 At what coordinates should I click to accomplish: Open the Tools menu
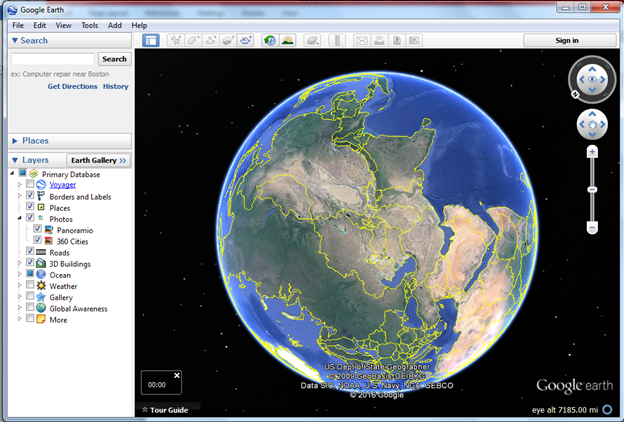coord(90,25)
